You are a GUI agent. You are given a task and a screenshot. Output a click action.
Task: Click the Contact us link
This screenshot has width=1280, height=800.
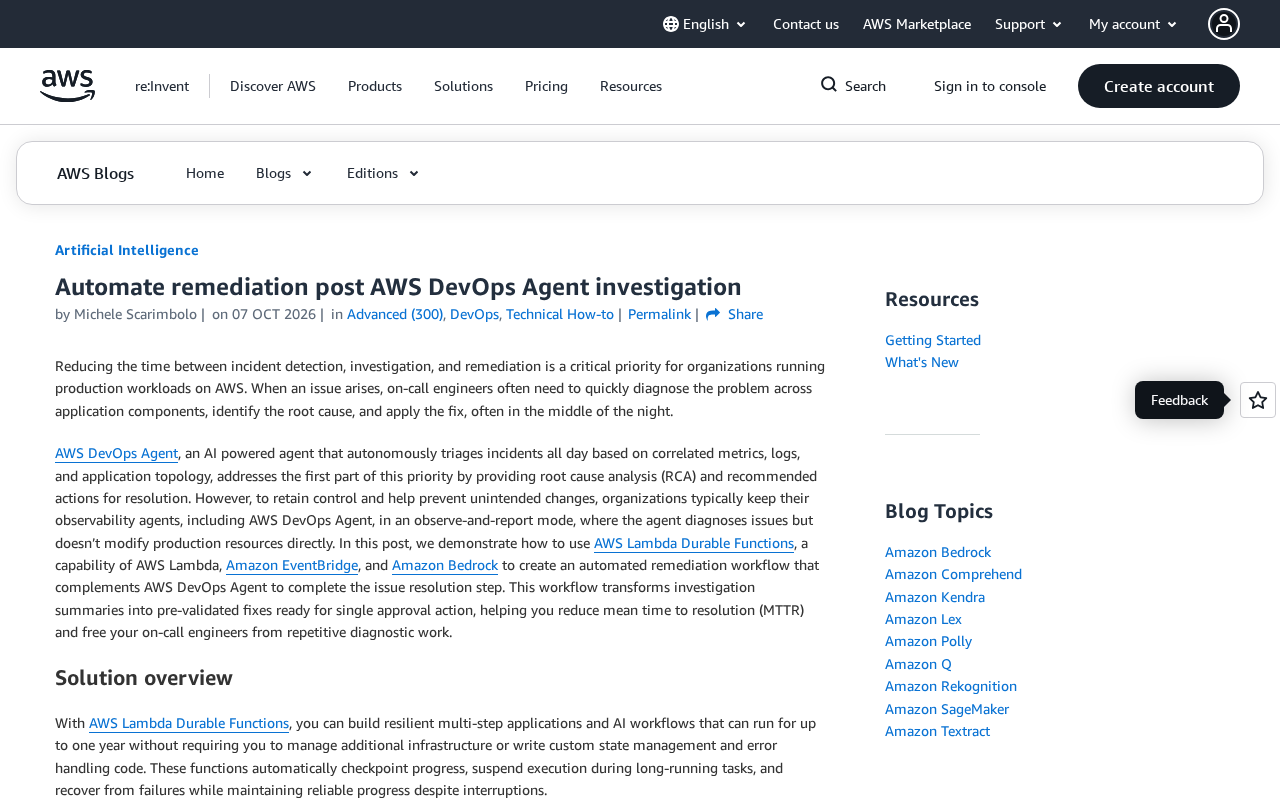(806, 24)
